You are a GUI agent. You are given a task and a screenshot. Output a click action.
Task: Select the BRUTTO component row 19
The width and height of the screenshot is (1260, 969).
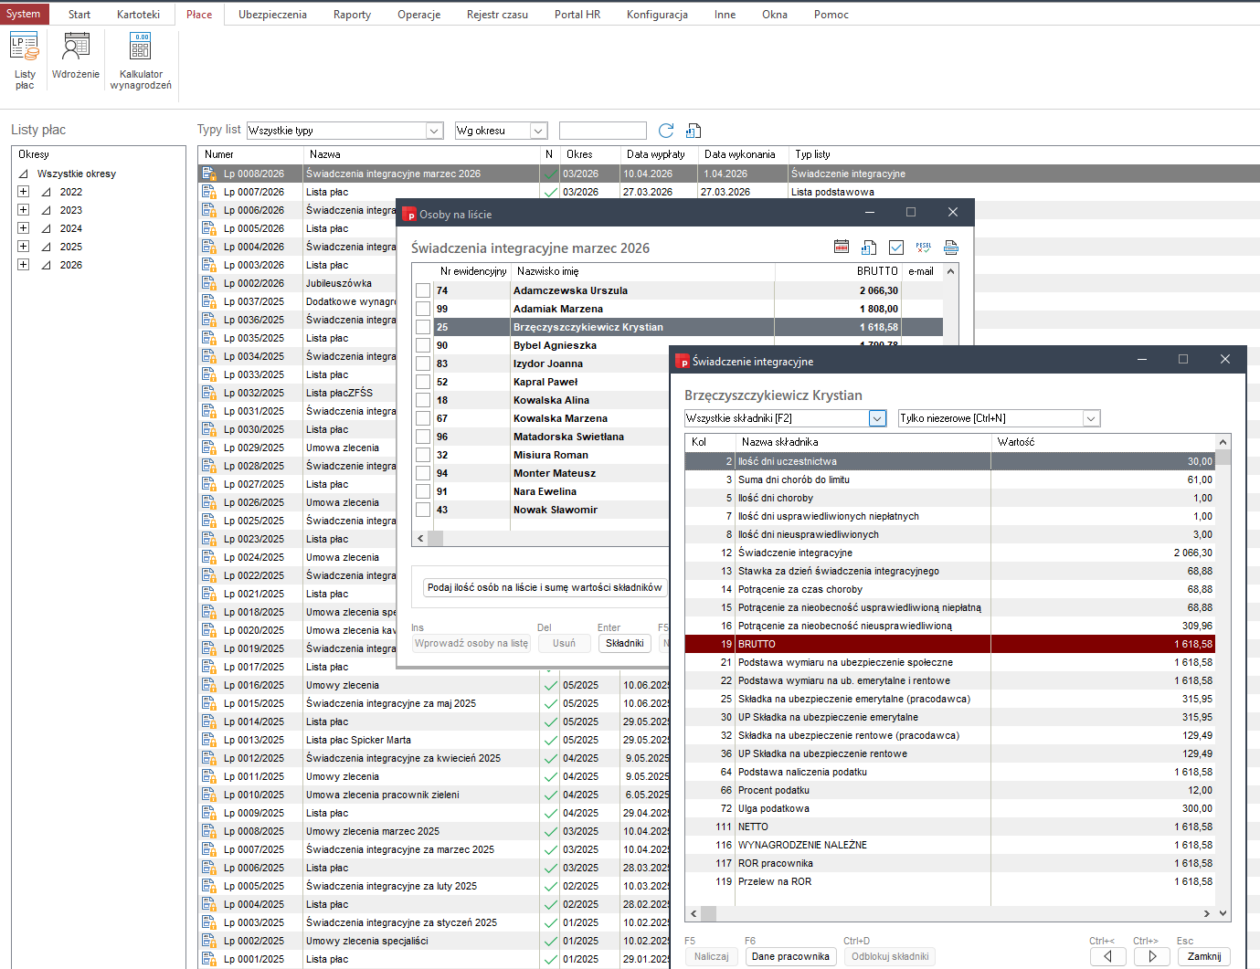pos(950,644)
